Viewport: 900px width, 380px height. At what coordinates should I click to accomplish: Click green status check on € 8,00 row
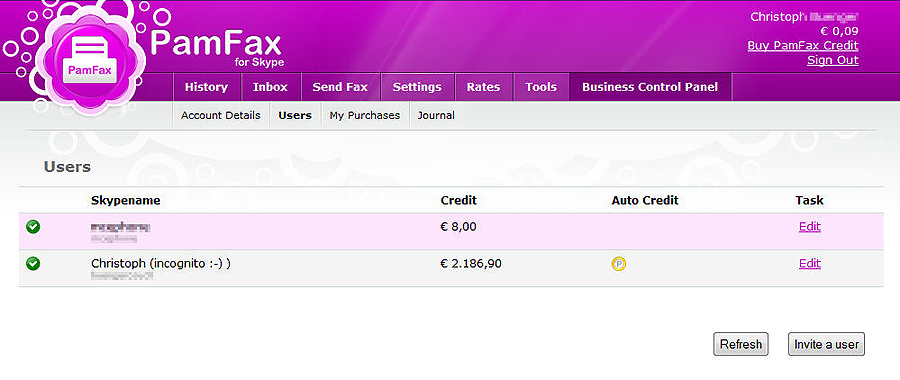tap(33, 227)
